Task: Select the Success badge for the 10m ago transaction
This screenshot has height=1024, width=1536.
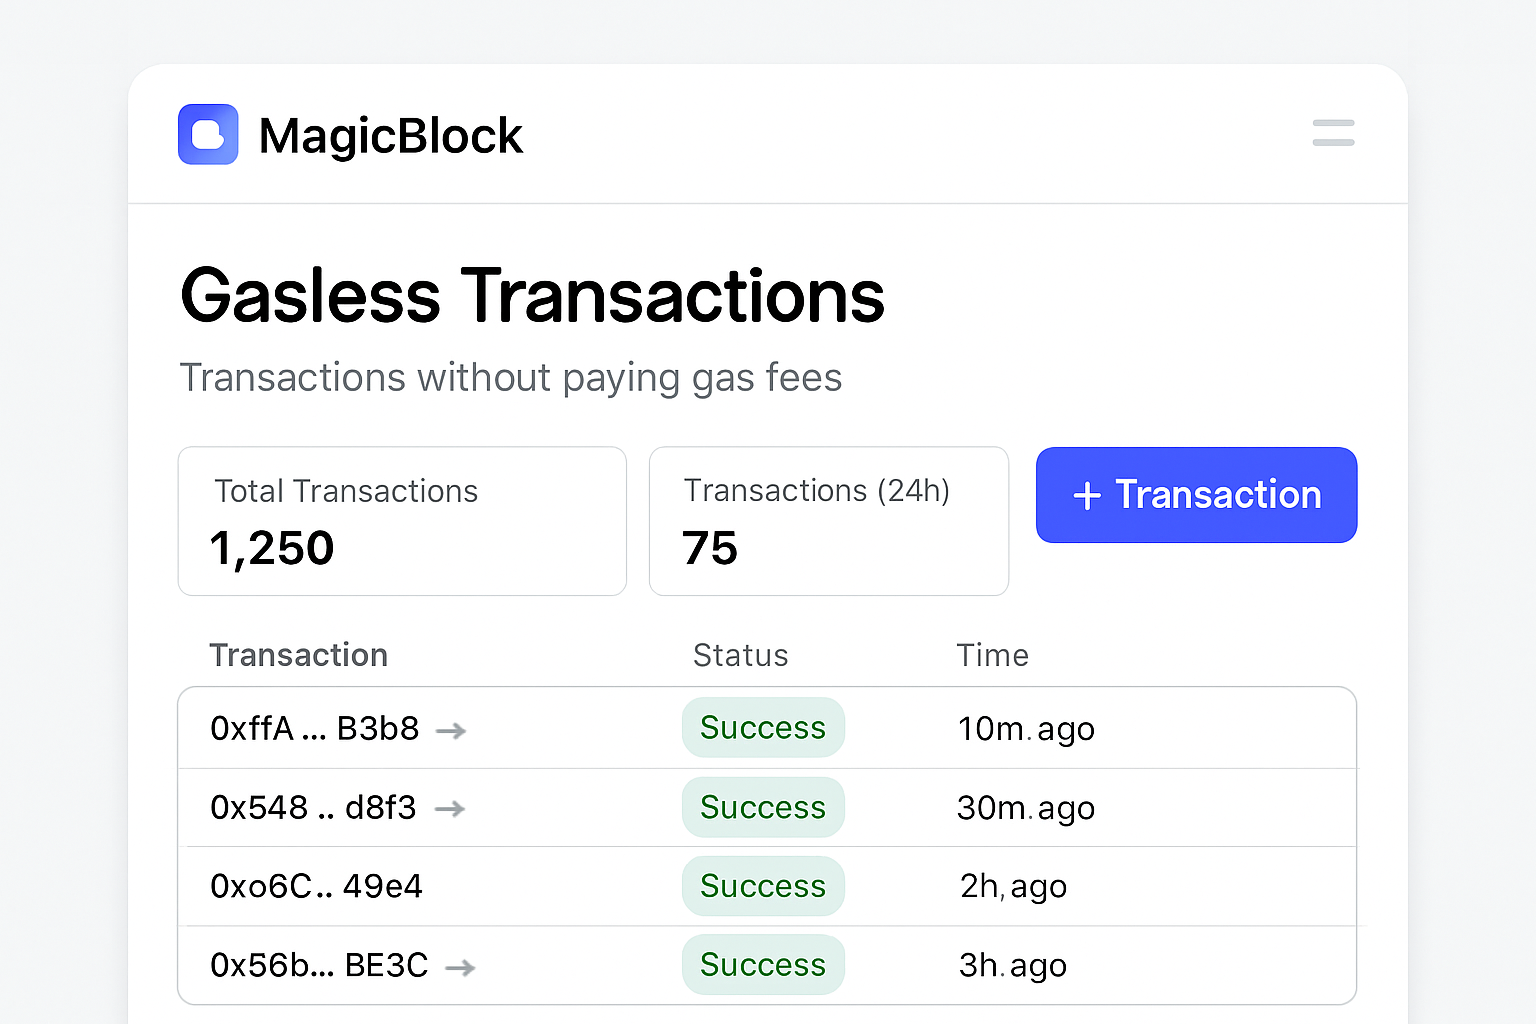Action: coord(763,727)
